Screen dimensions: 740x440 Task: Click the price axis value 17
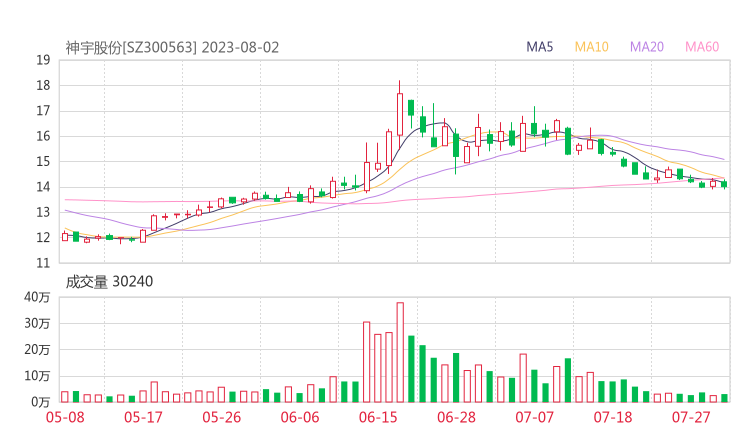[x=43, y=111]
